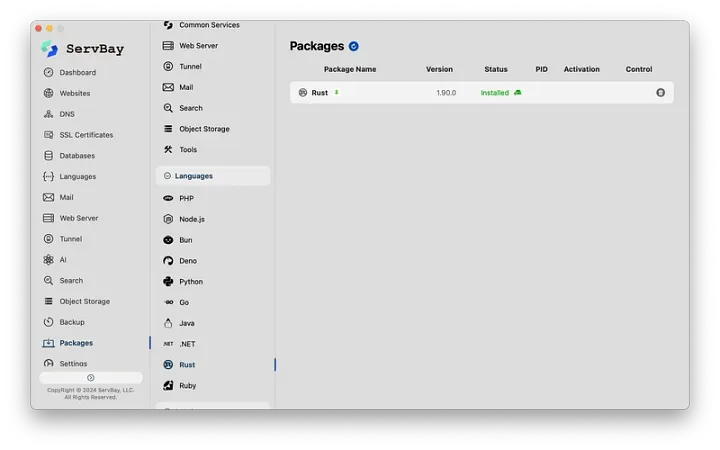Click the Package Name column header
Screen dimensions: 720x450
(x=350, y=69)
